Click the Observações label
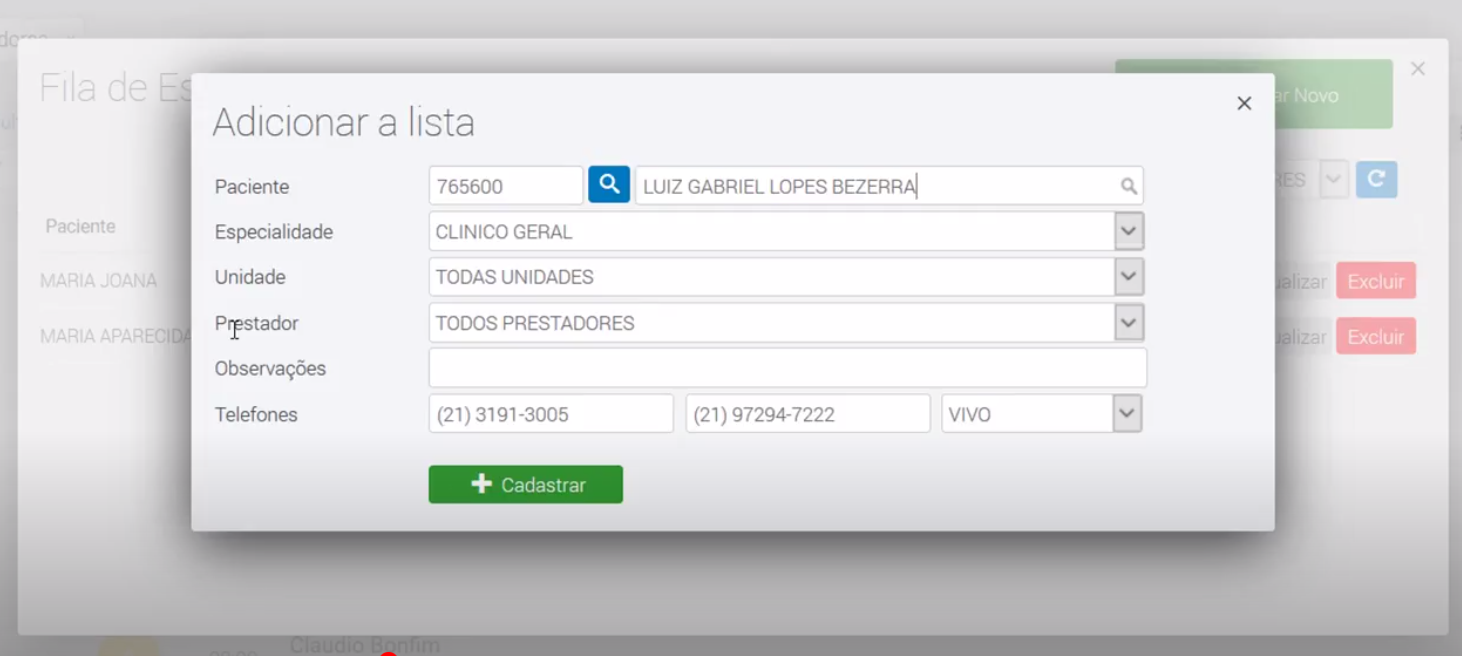The width and height of the screenshot is (1462, 656). click(271, 369)
